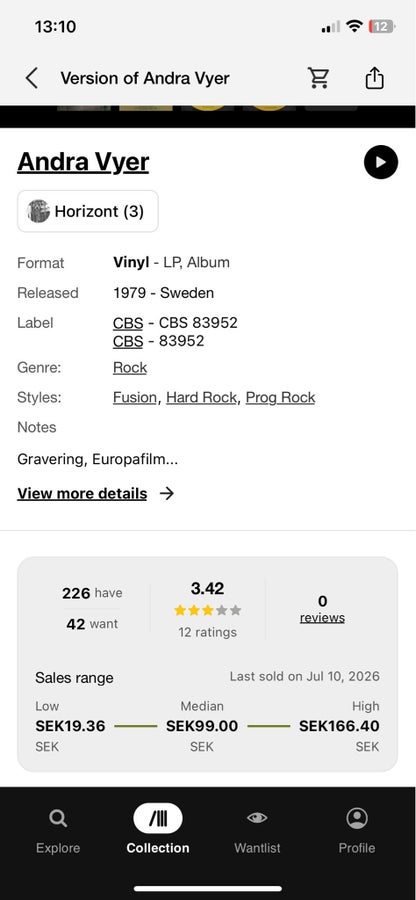Select the Prog Rock style link
The height and width of the screenshot is (900, 416).
(281, 398)
